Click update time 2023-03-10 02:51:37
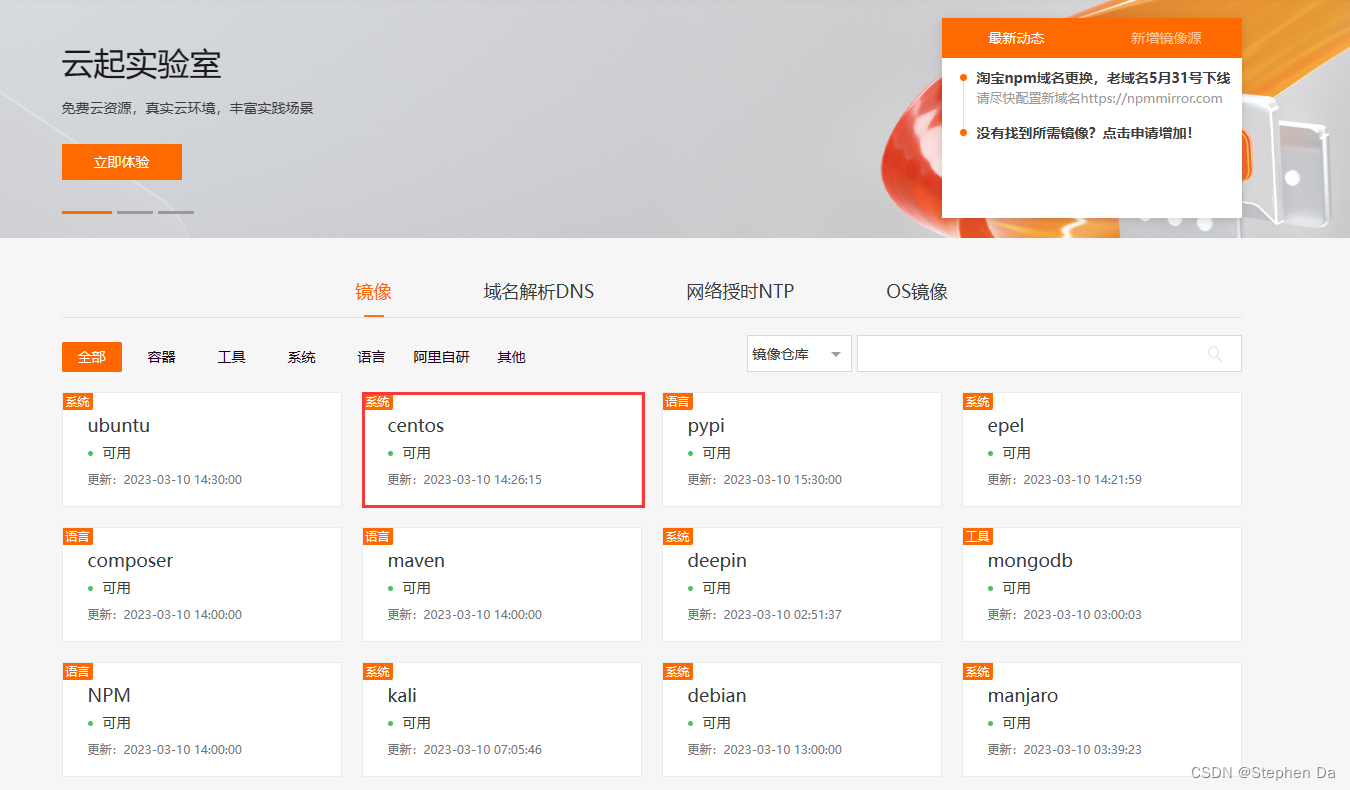The width and height of the screenshot is (1350, 790). tap(783, 615)
